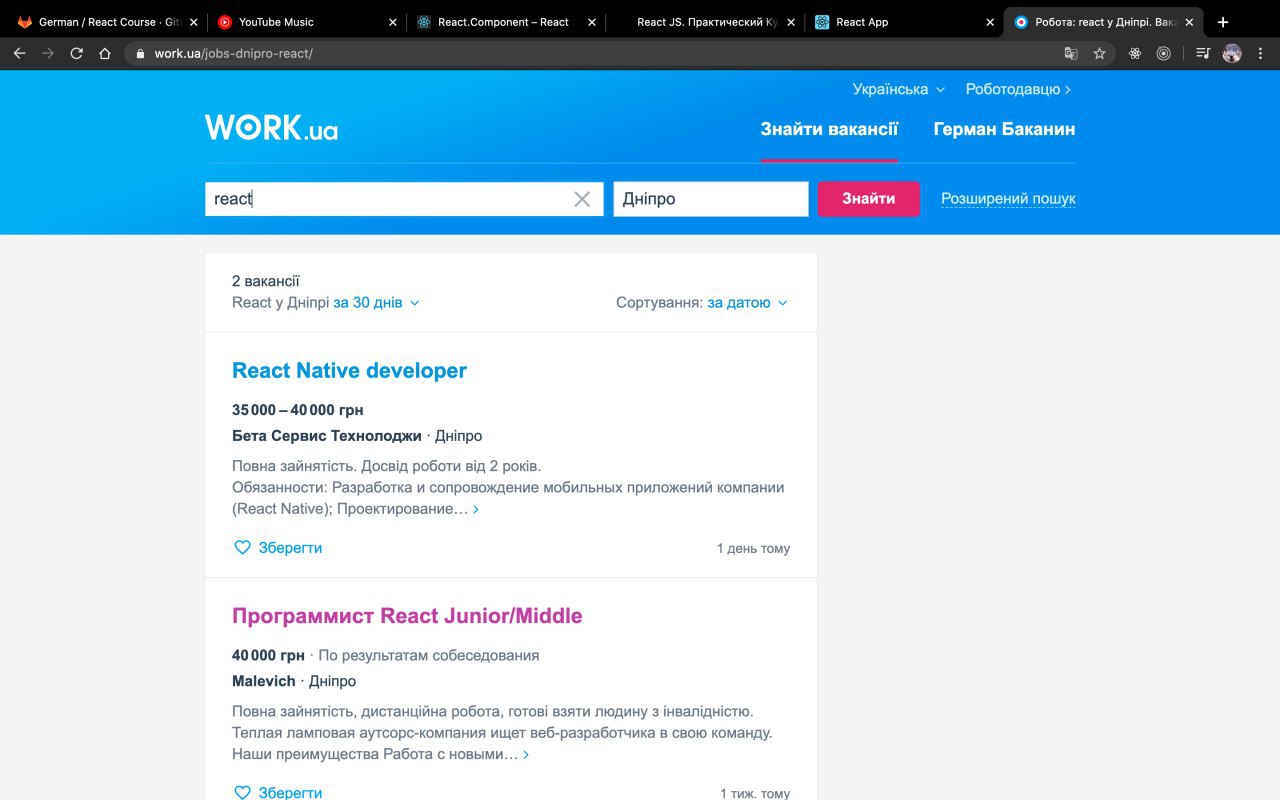Click the Malevich company name
The height and width of the screenshot is (800, 1280).
point(264,681)
